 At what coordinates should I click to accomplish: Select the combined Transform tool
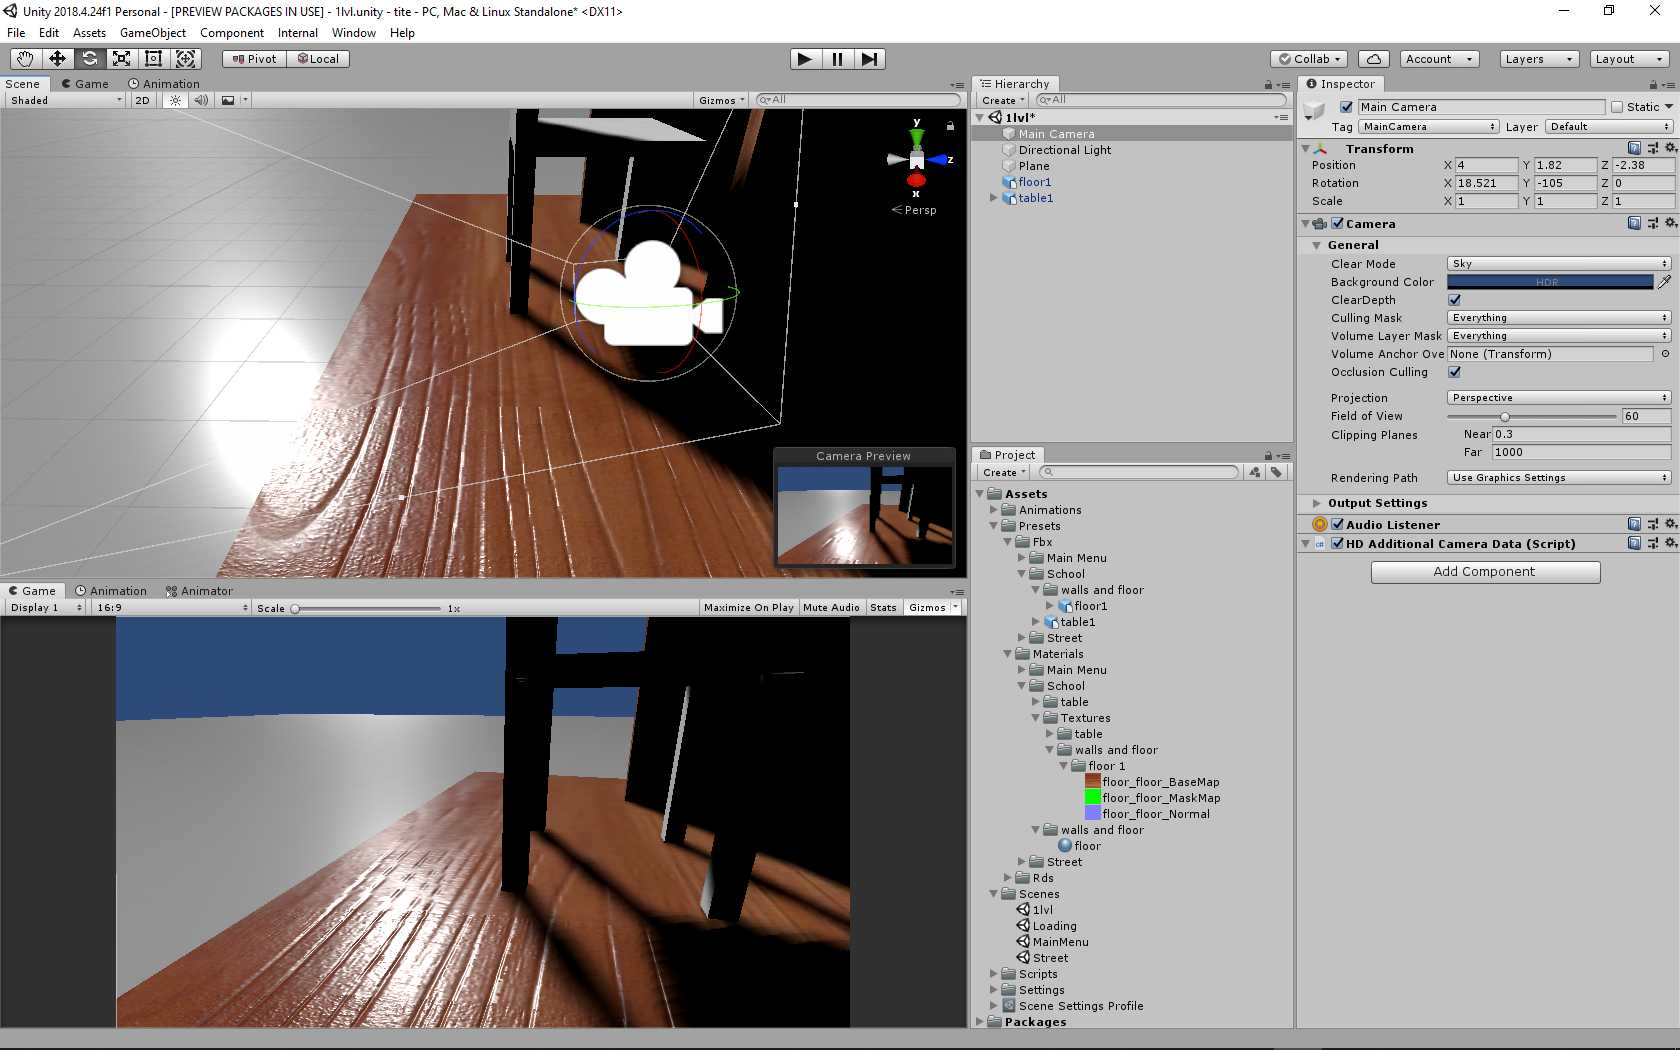[185, 59]
